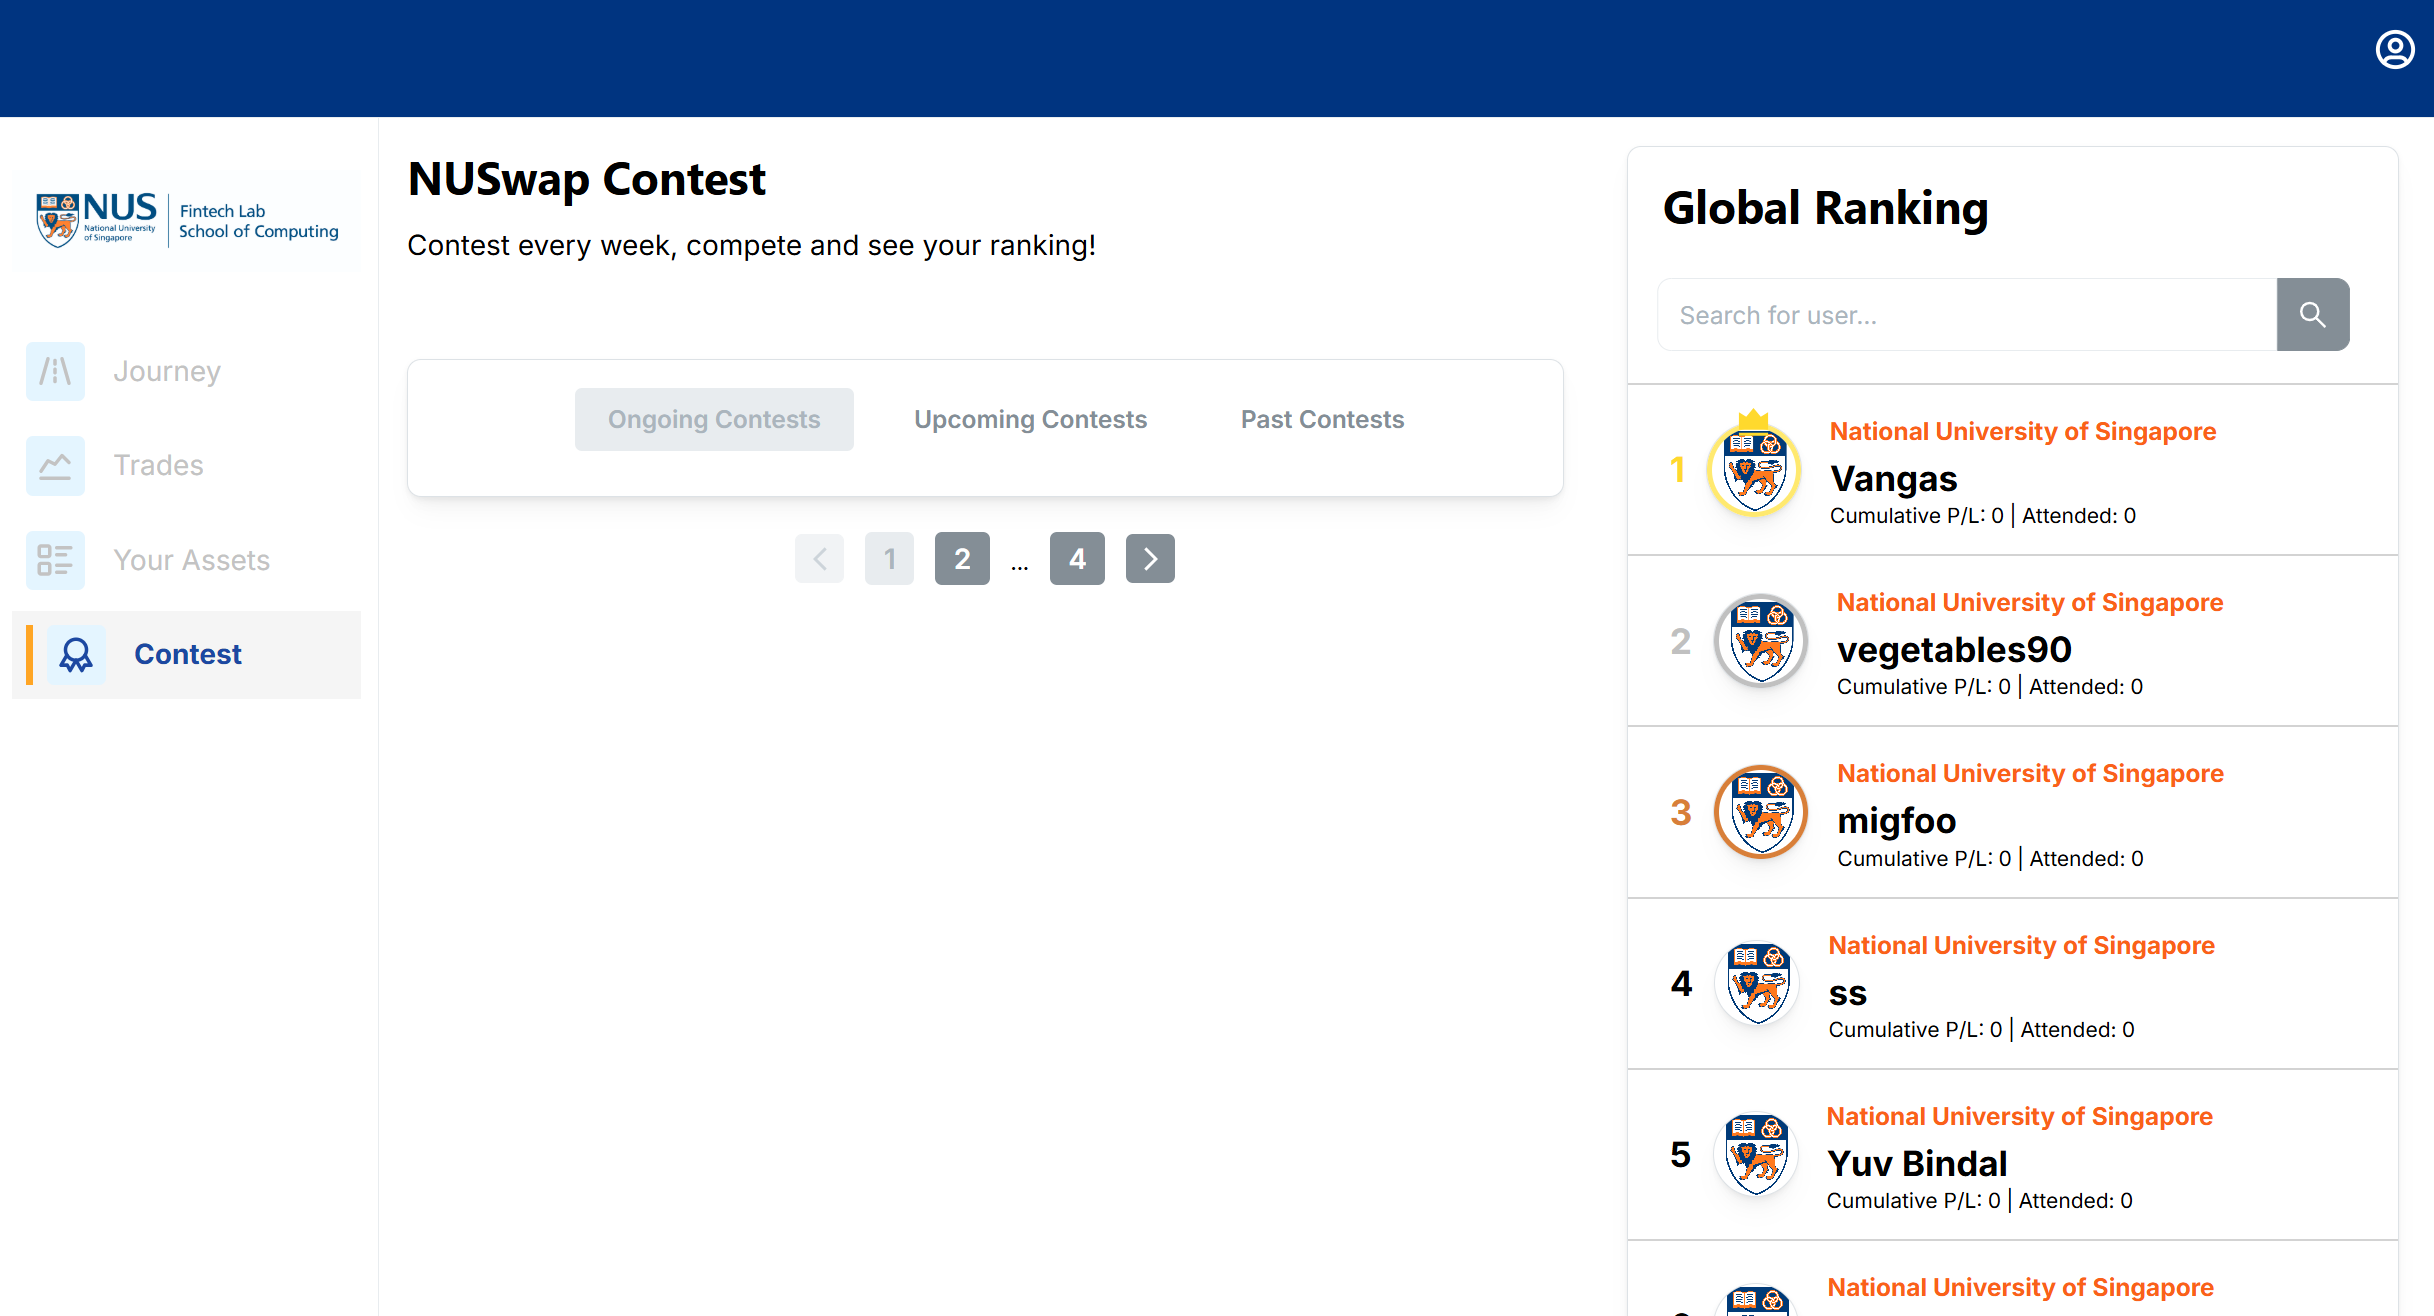Click university name above ss

[2022, 945]
